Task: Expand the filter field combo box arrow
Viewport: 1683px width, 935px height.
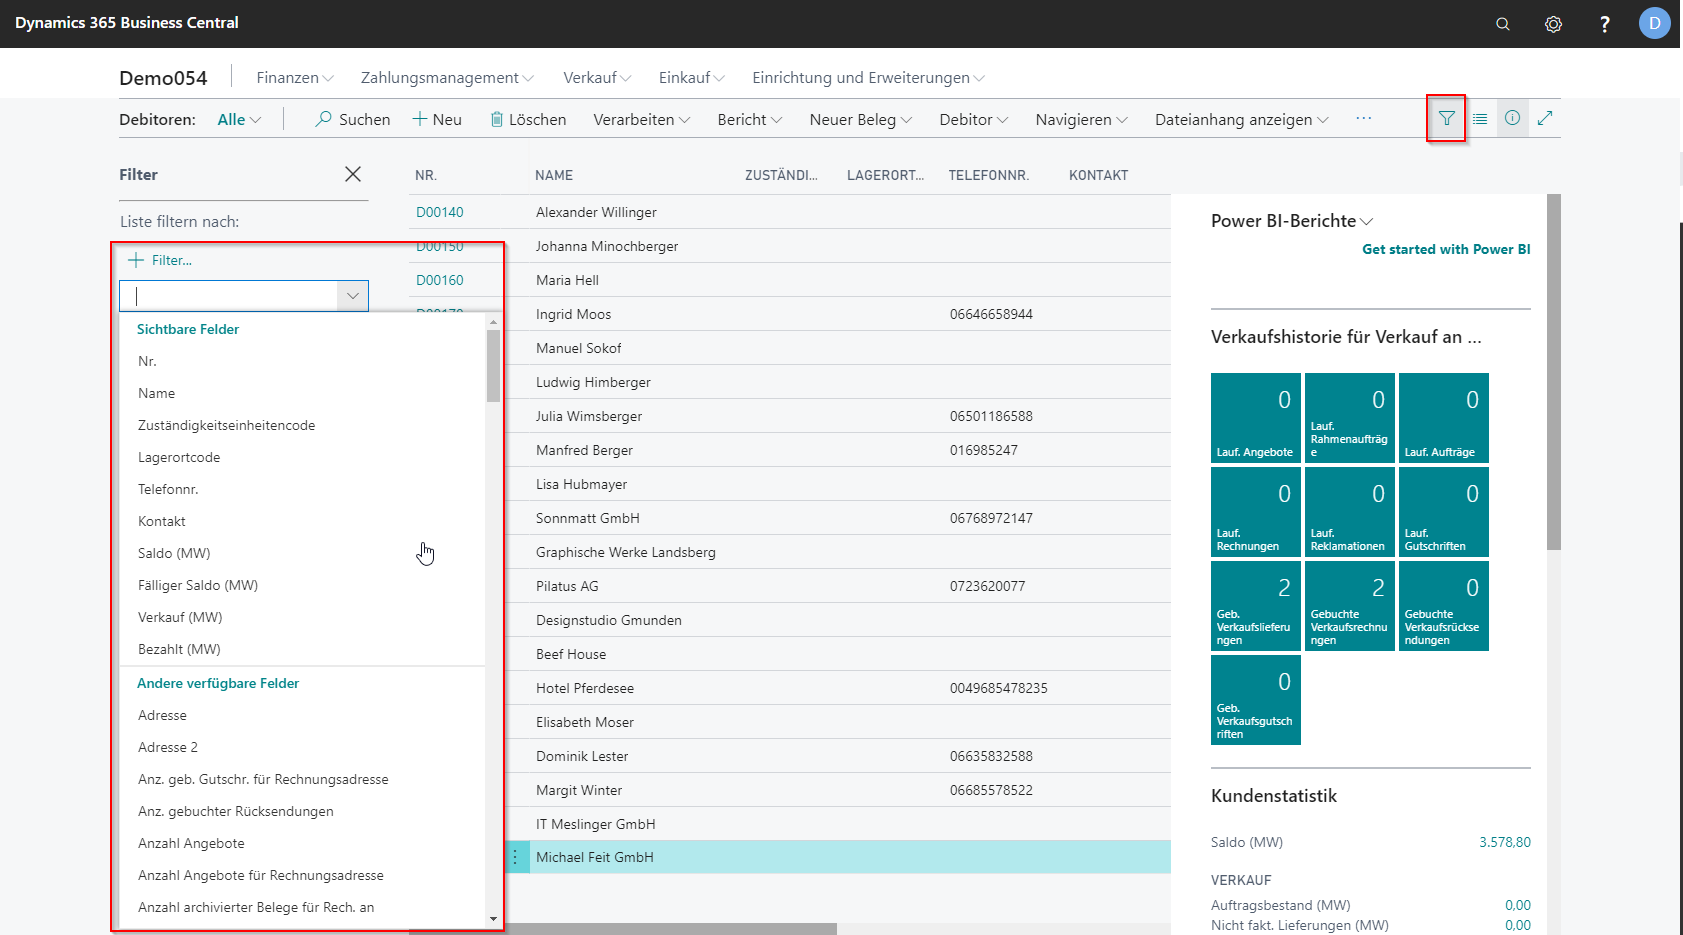Action: [353, 296]
